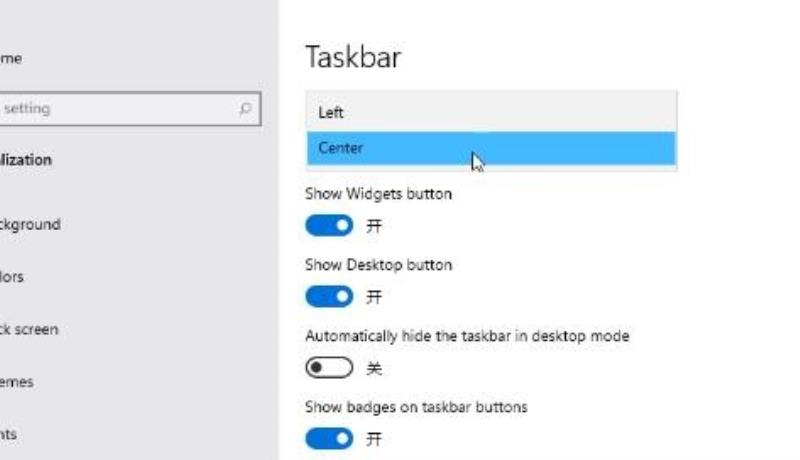Enable automatically hide the taskbar toggle

[x=329, y=367]
